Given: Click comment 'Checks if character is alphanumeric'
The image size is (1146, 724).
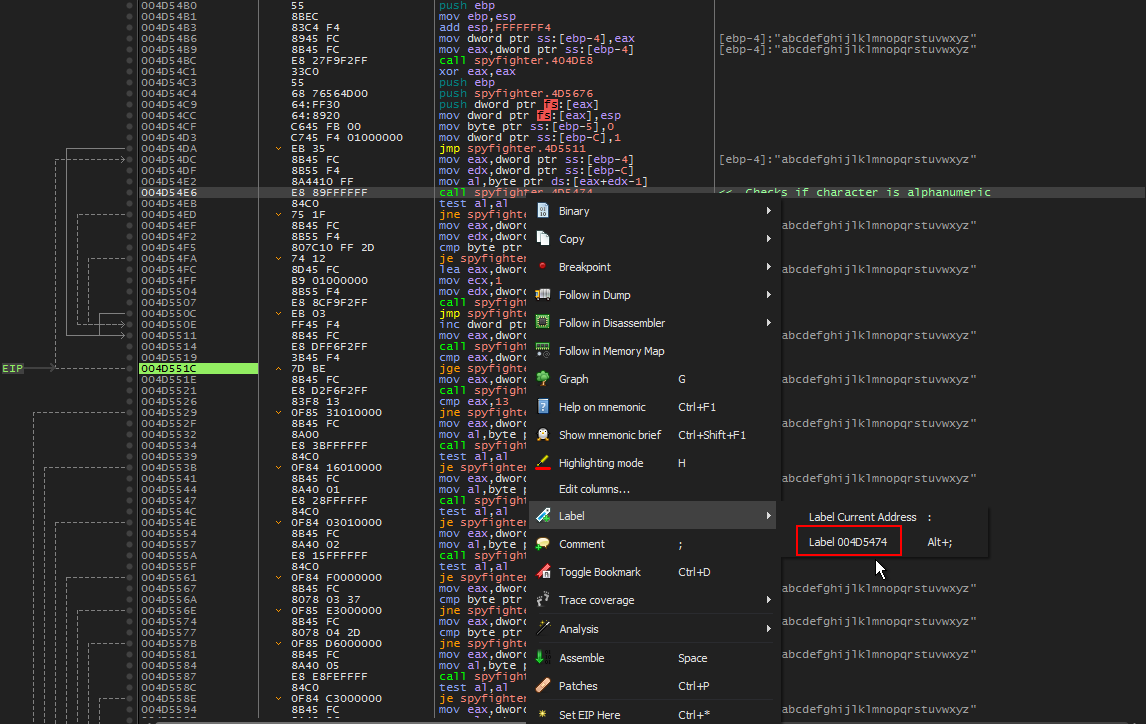Looking at the screenshot, I should (x=868, y=192).
